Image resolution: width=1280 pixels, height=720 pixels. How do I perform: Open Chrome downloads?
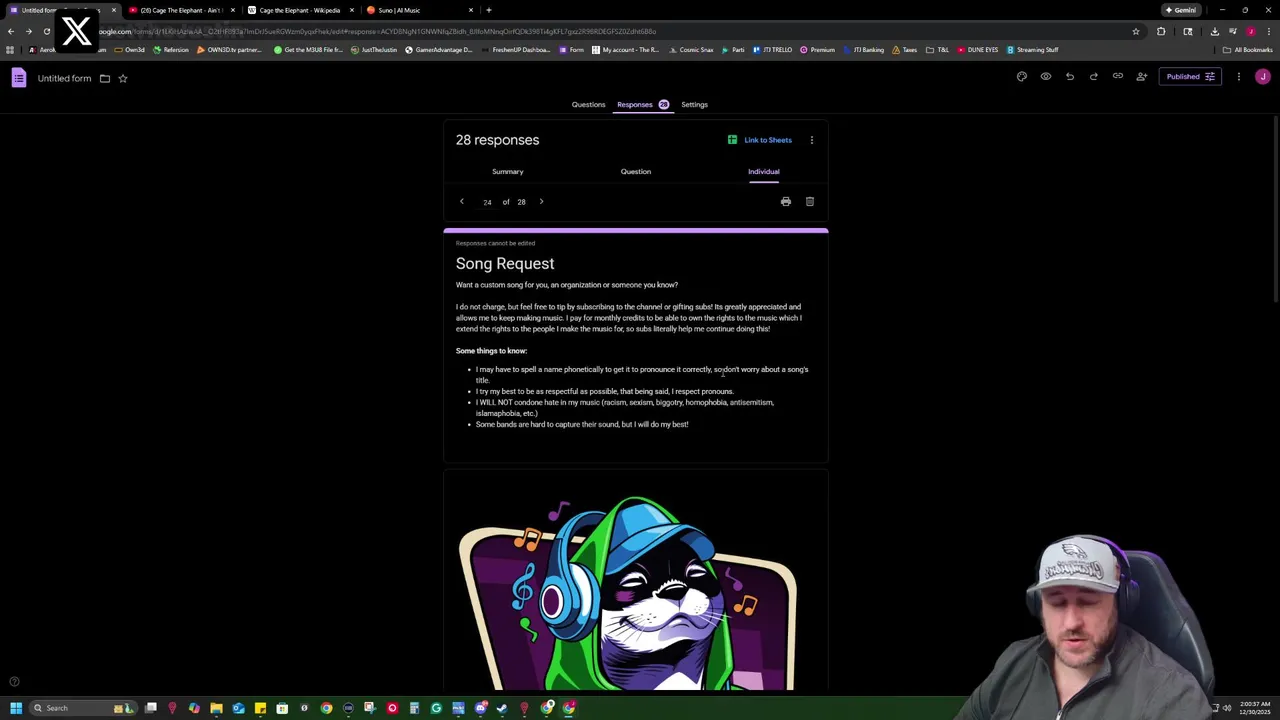click(1214, 31)
